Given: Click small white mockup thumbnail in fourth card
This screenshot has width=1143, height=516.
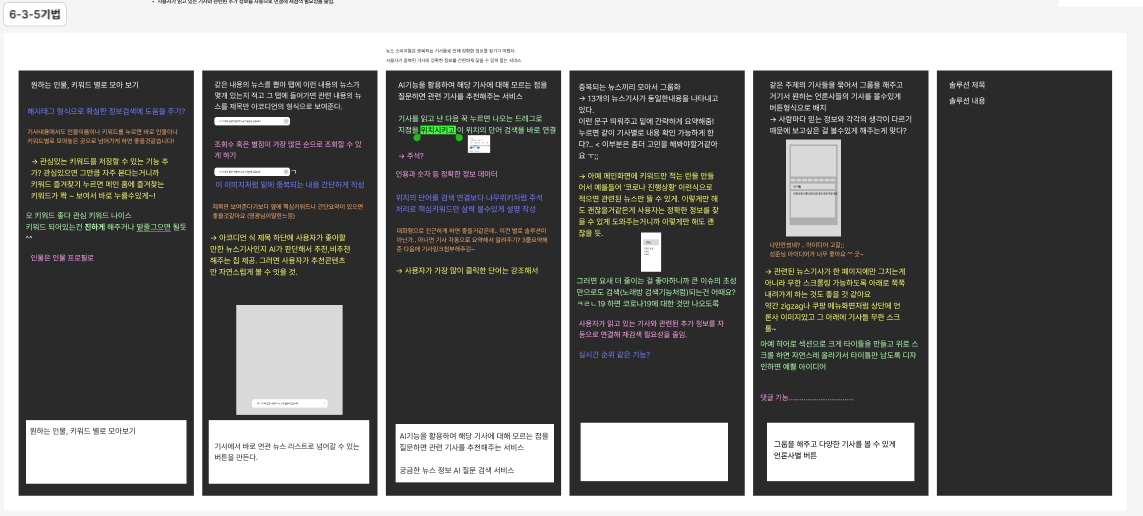Looking at the screenshot, I should tap(651, 252).
